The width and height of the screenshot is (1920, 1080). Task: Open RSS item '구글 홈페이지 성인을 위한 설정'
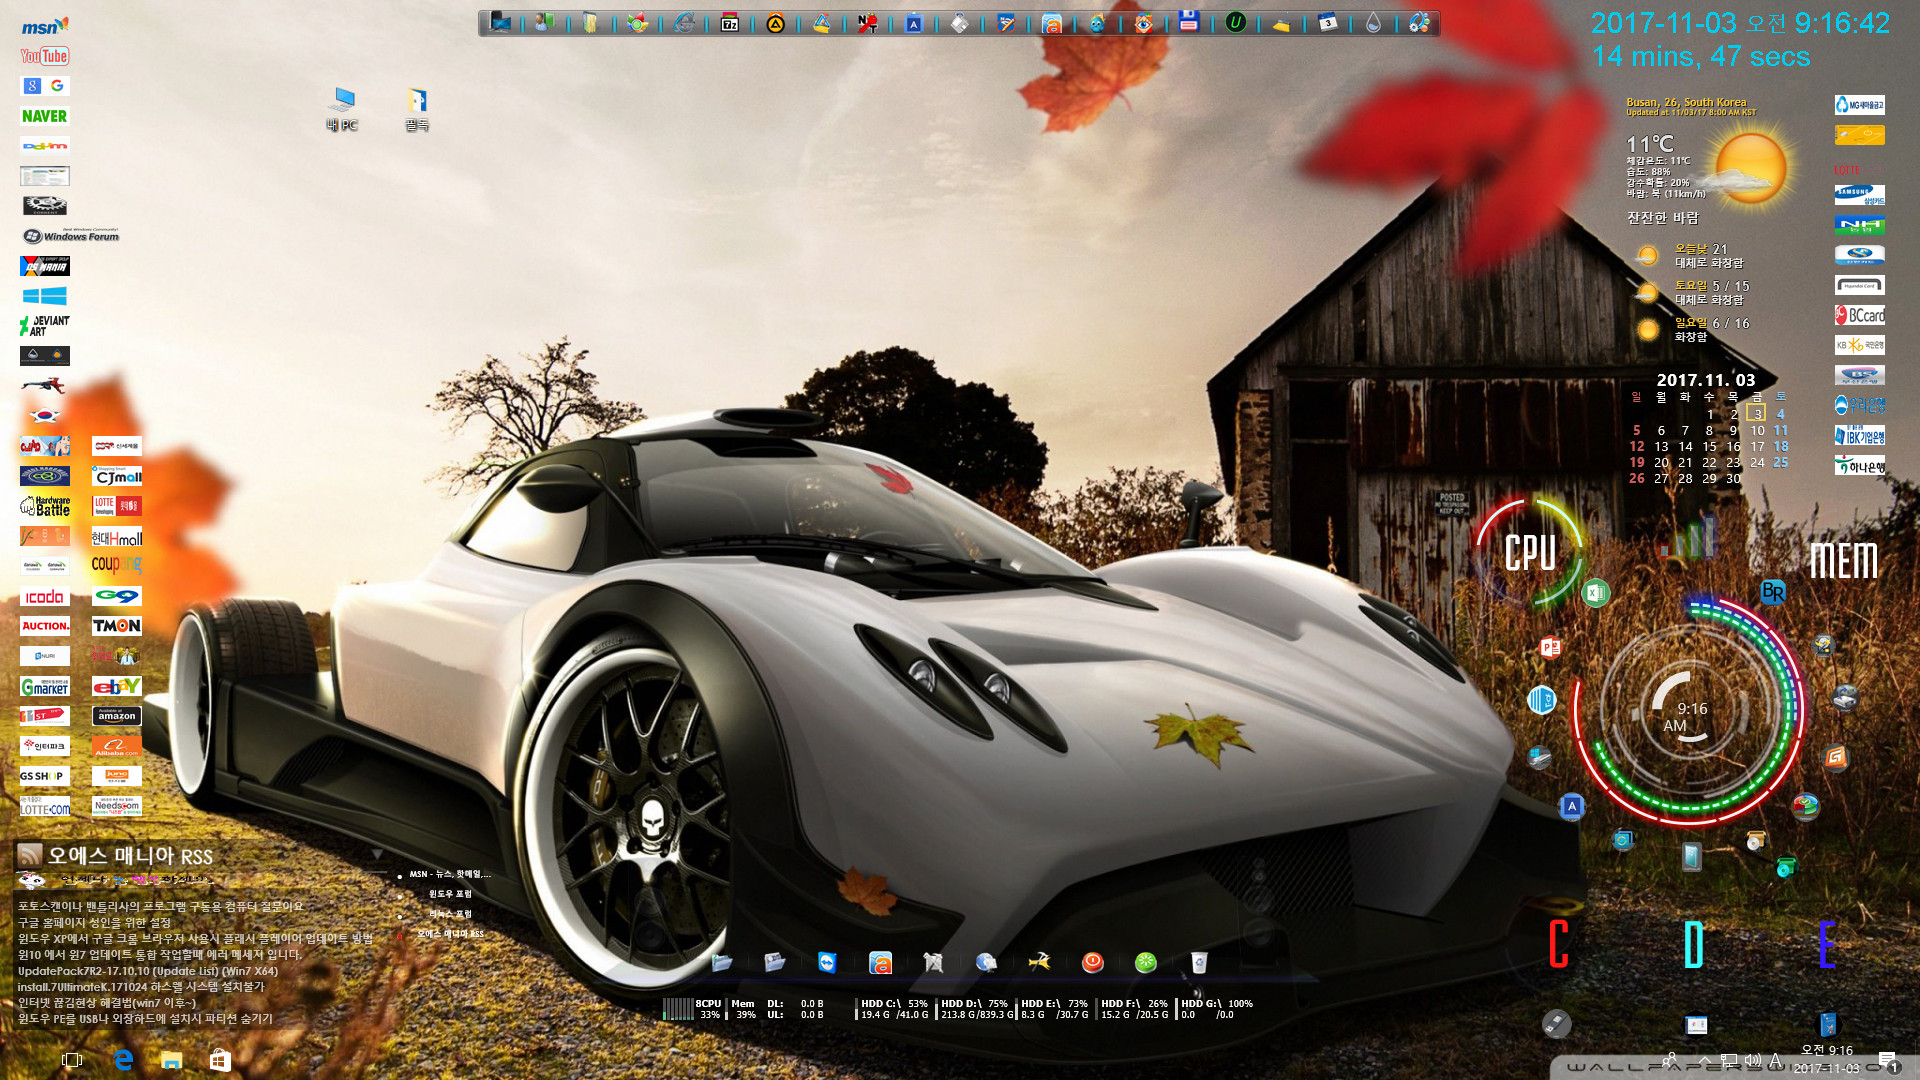pos(94,922)
